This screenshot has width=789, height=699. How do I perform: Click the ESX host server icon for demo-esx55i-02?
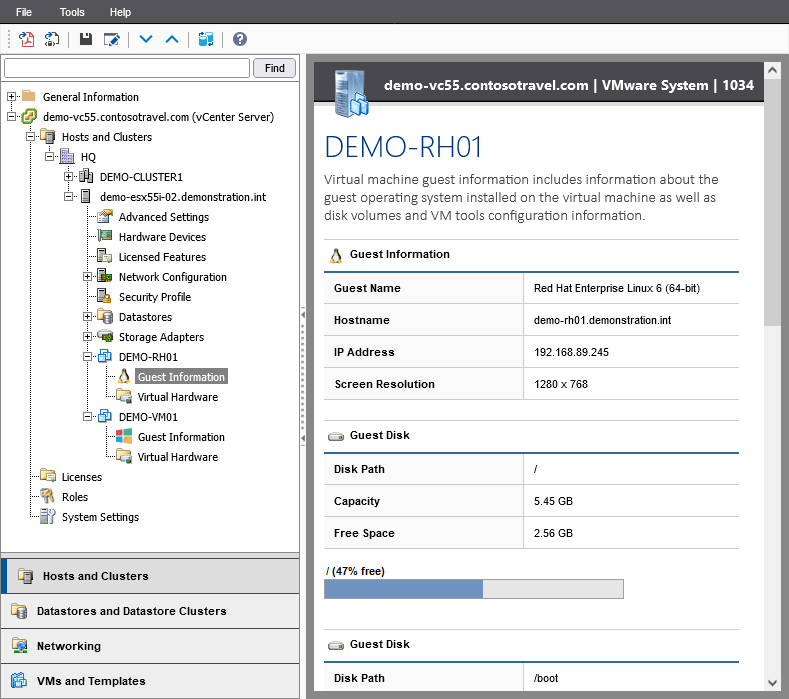(86, 196)
